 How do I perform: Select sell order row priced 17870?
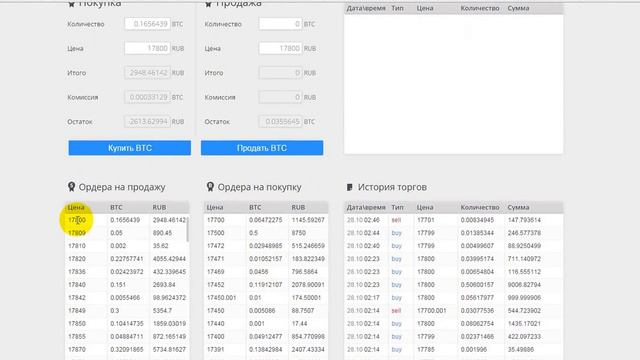pos(127,350)
